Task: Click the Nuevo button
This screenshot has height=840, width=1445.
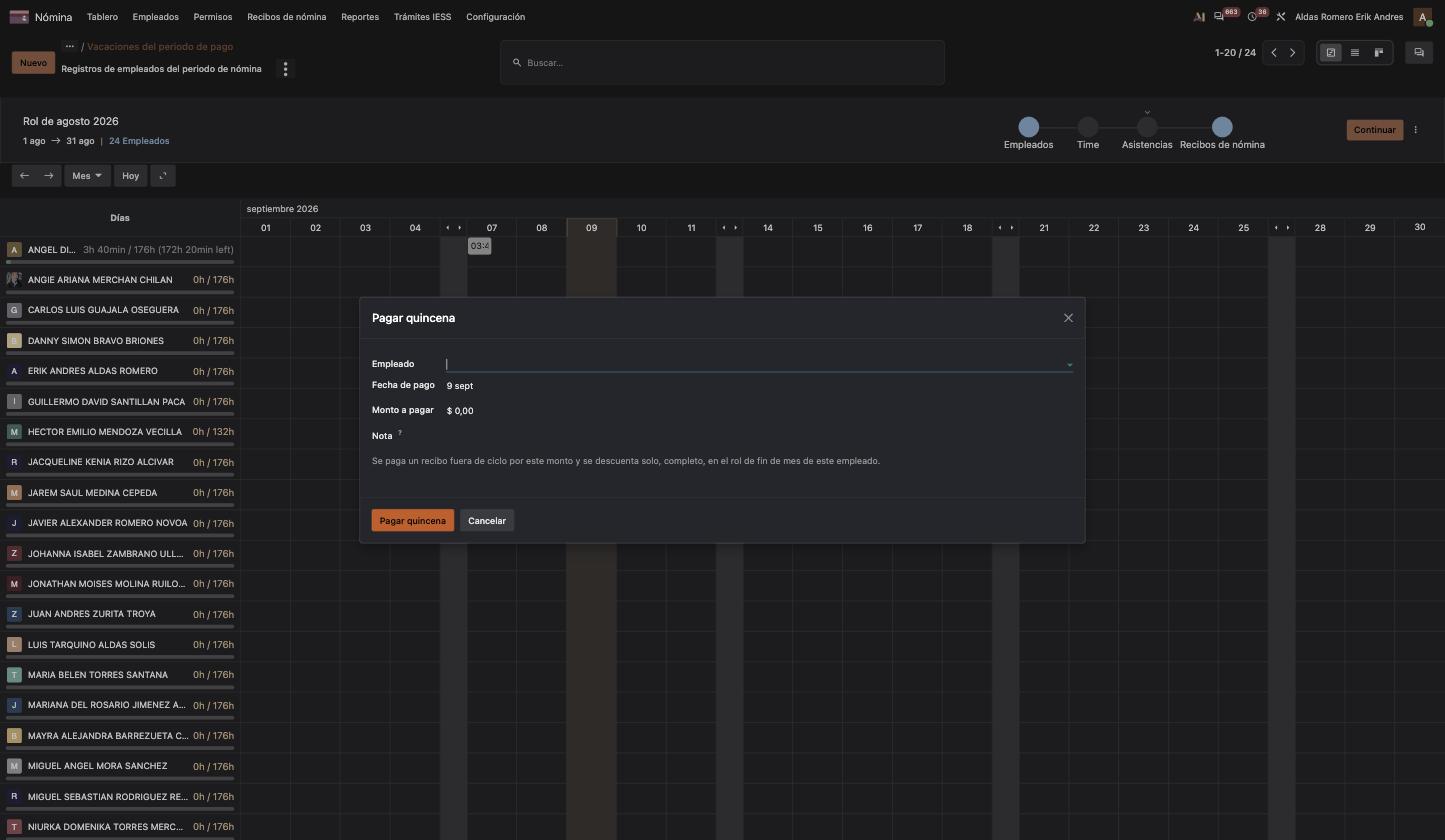Action: [x=33, y=63]
